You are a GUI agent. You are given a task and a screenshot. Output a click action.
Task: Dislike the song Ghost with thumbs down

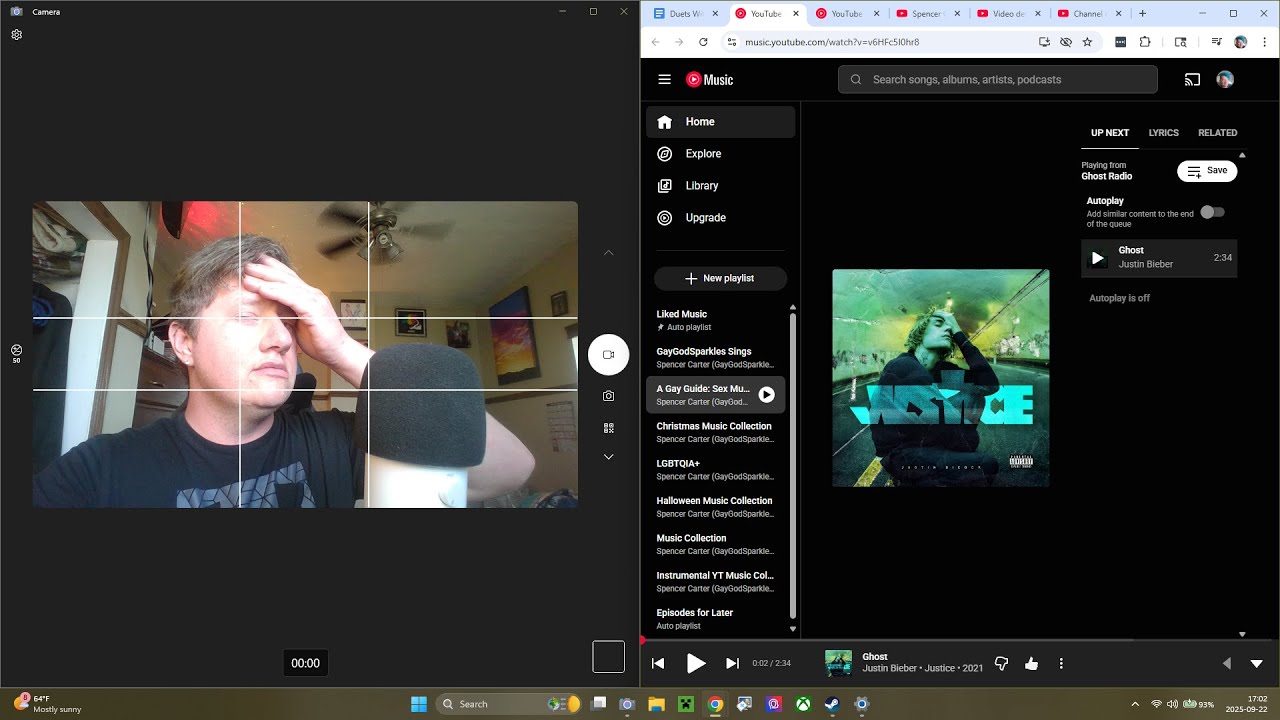tap(1001, 663)
